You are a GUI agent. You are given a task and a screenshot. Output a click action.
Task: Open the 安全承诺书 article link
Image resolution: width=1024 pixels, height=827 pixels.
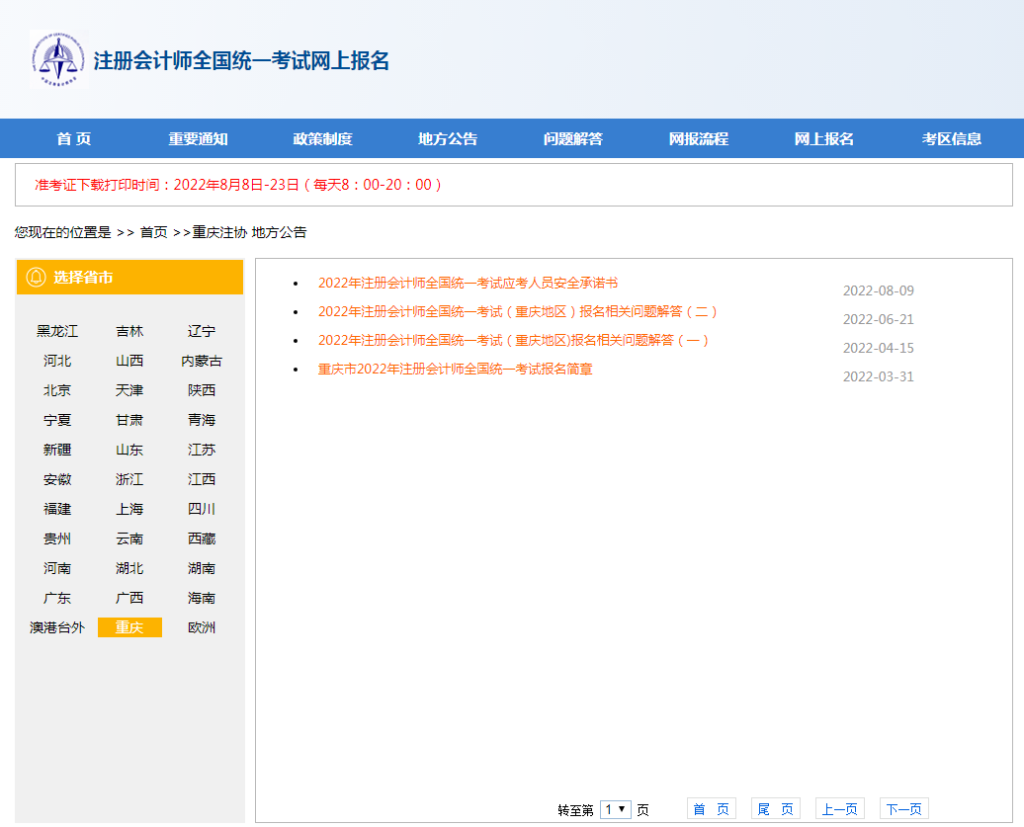[468, 282]
